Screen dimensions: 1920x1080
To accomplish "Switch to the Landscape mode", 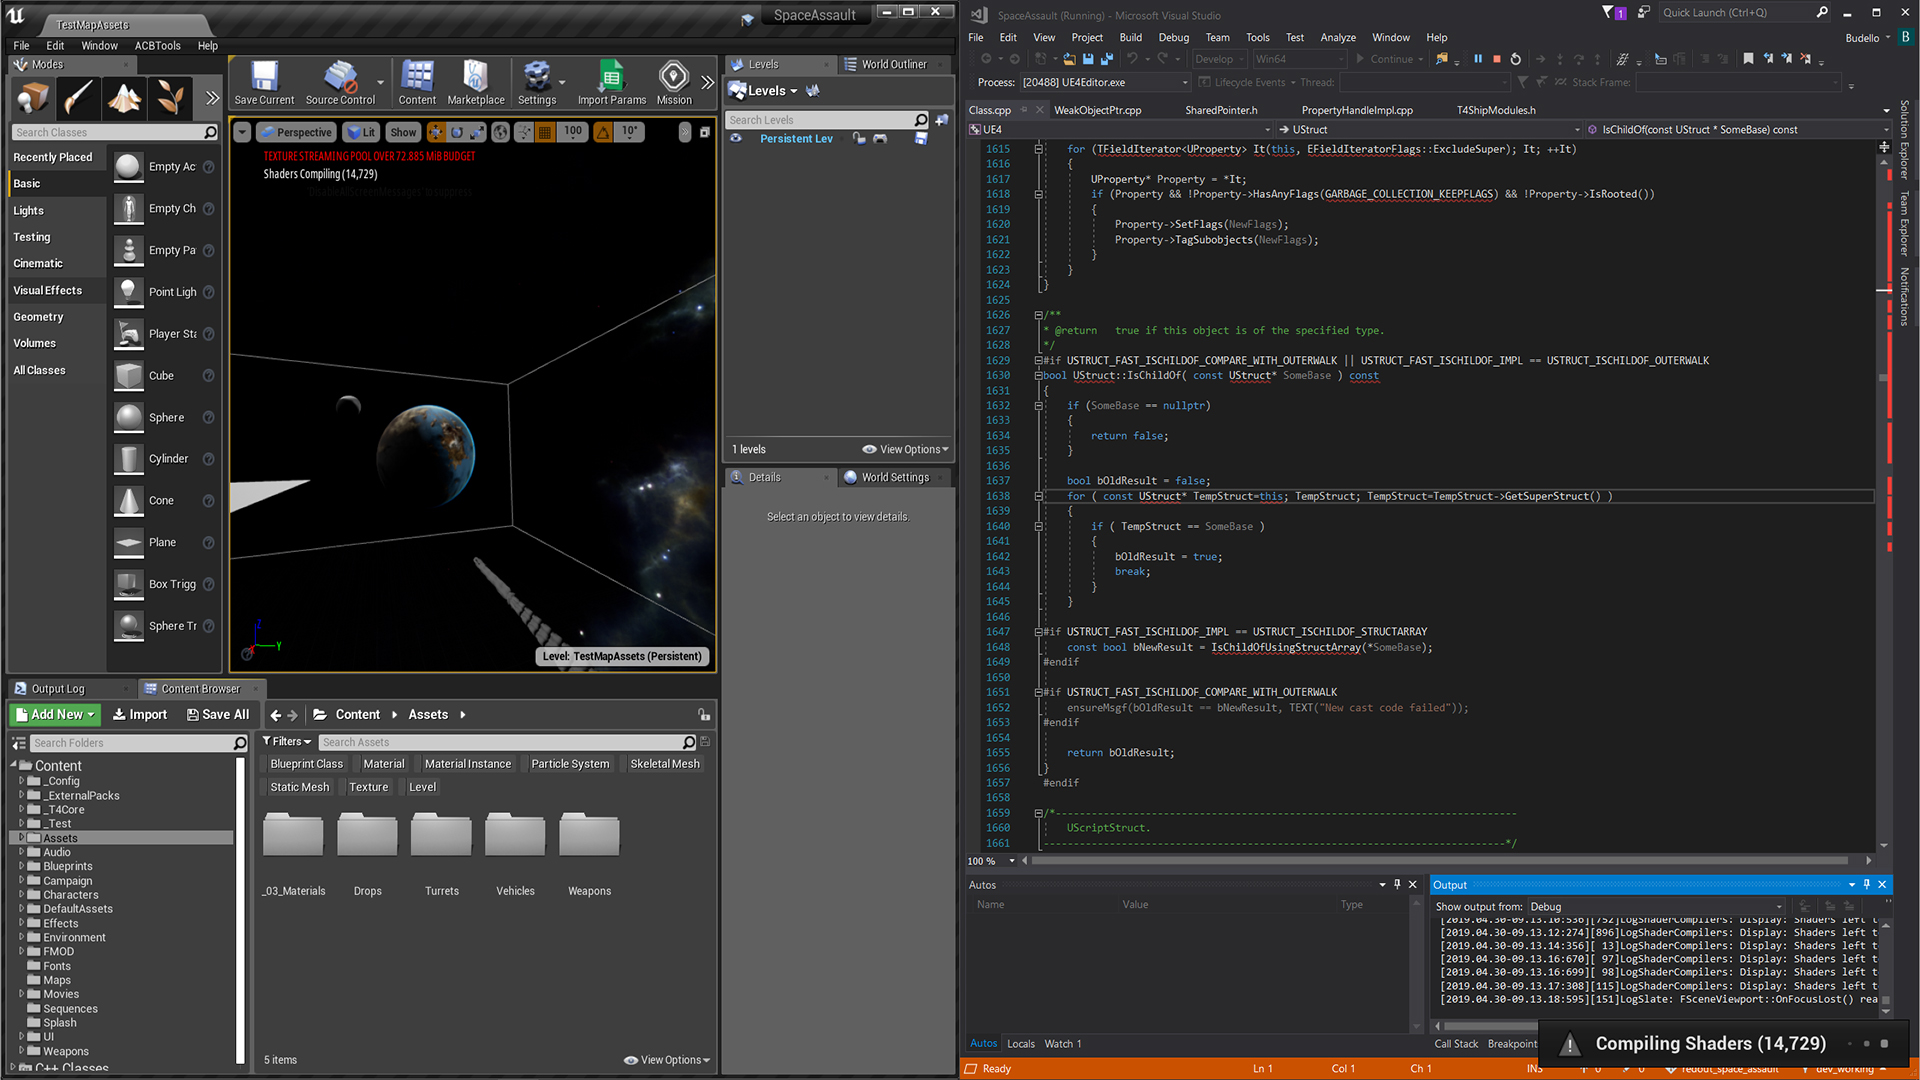I will tap(124, 98).
